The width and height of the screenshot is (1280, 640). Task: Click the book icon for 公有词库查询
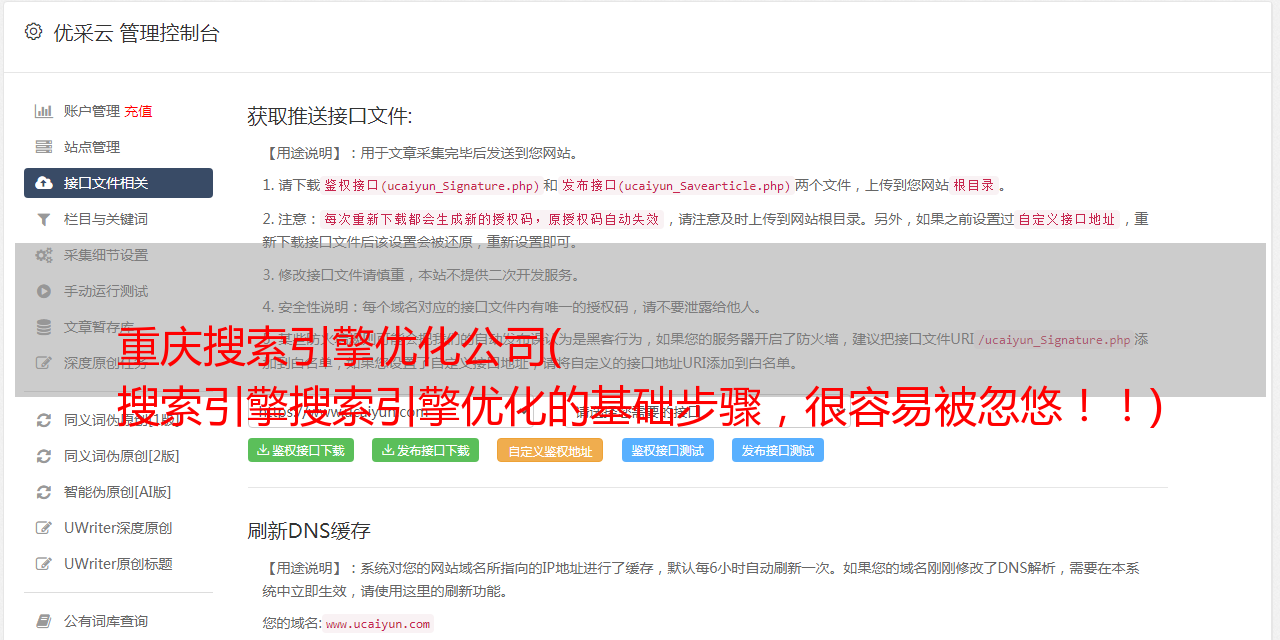click(44, 621)
